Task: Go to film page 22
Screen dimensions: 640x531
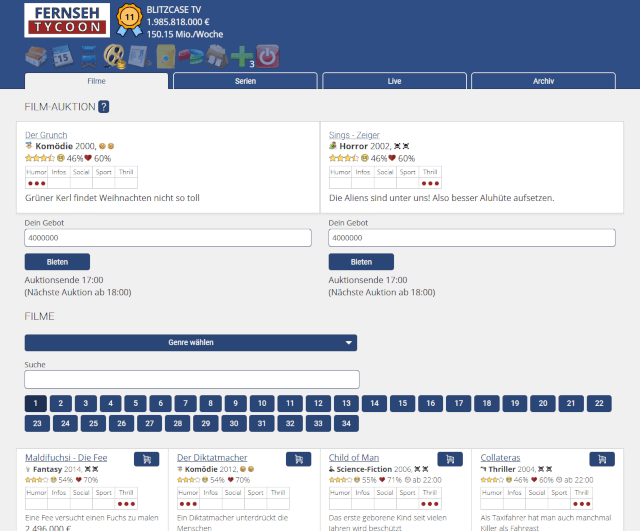Action: coord(599,403)
